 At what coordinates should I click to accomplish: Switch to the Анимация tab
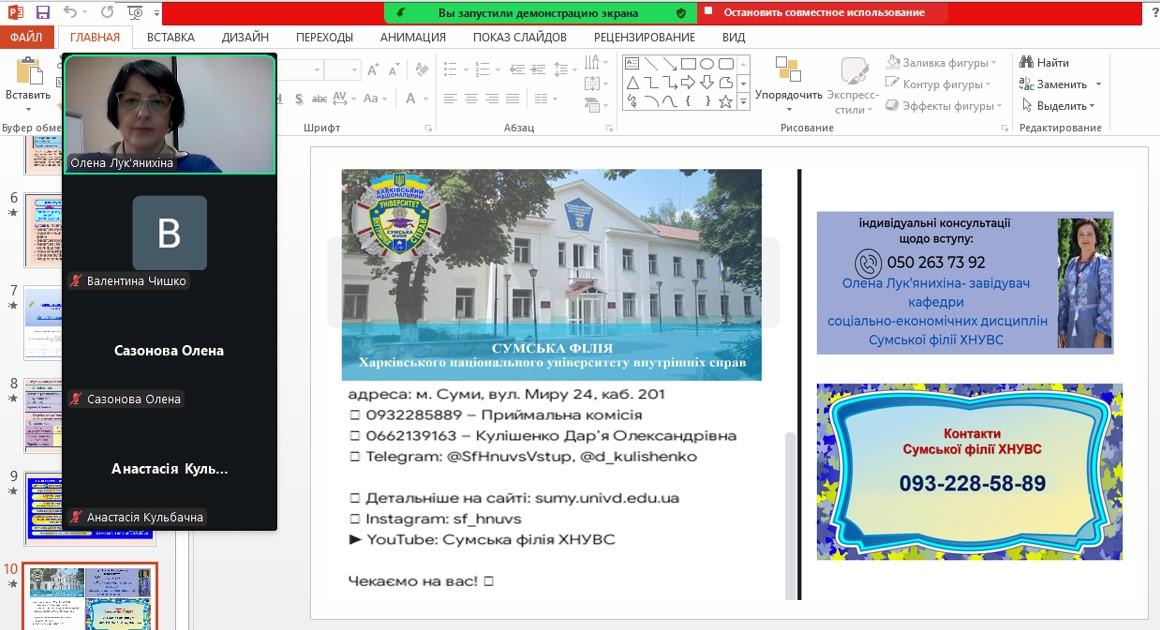(x=412, y=37)
